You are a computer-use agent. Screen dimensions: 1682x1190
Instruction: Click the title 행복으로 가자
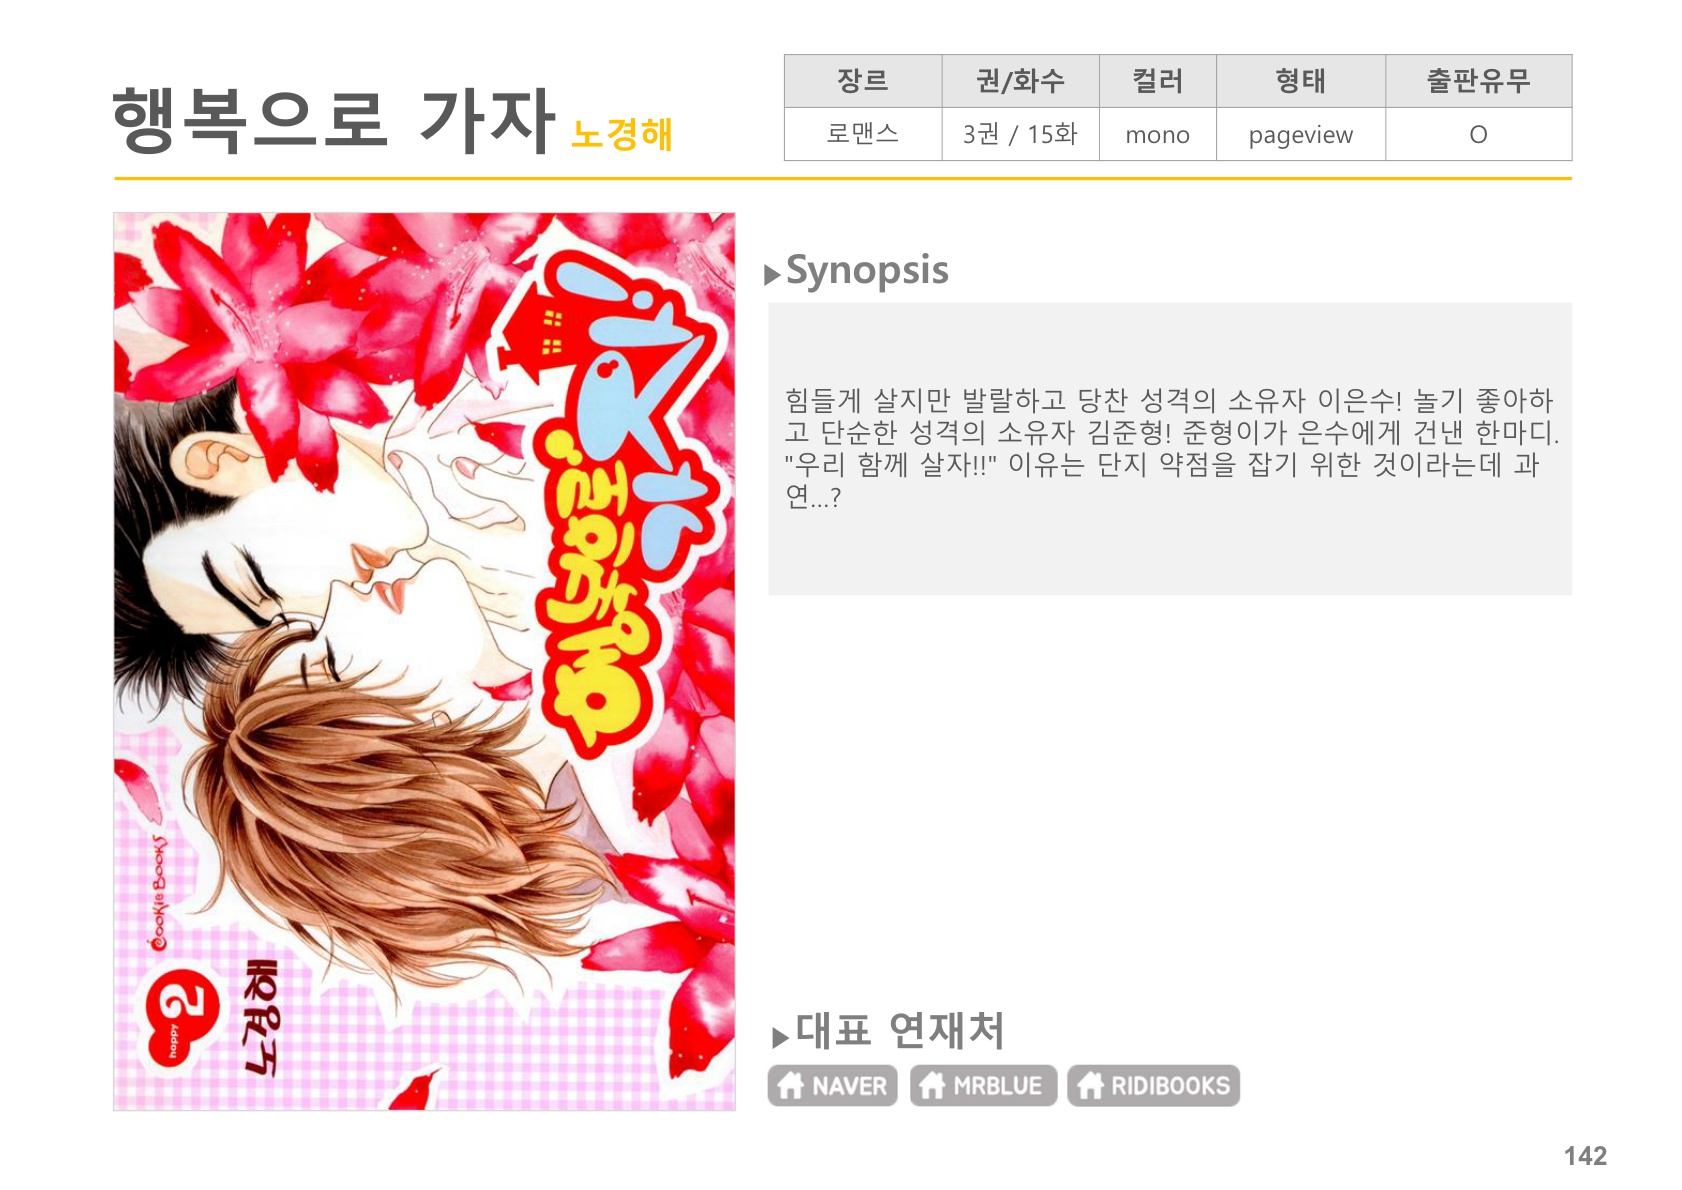click(x=334, y=120)
